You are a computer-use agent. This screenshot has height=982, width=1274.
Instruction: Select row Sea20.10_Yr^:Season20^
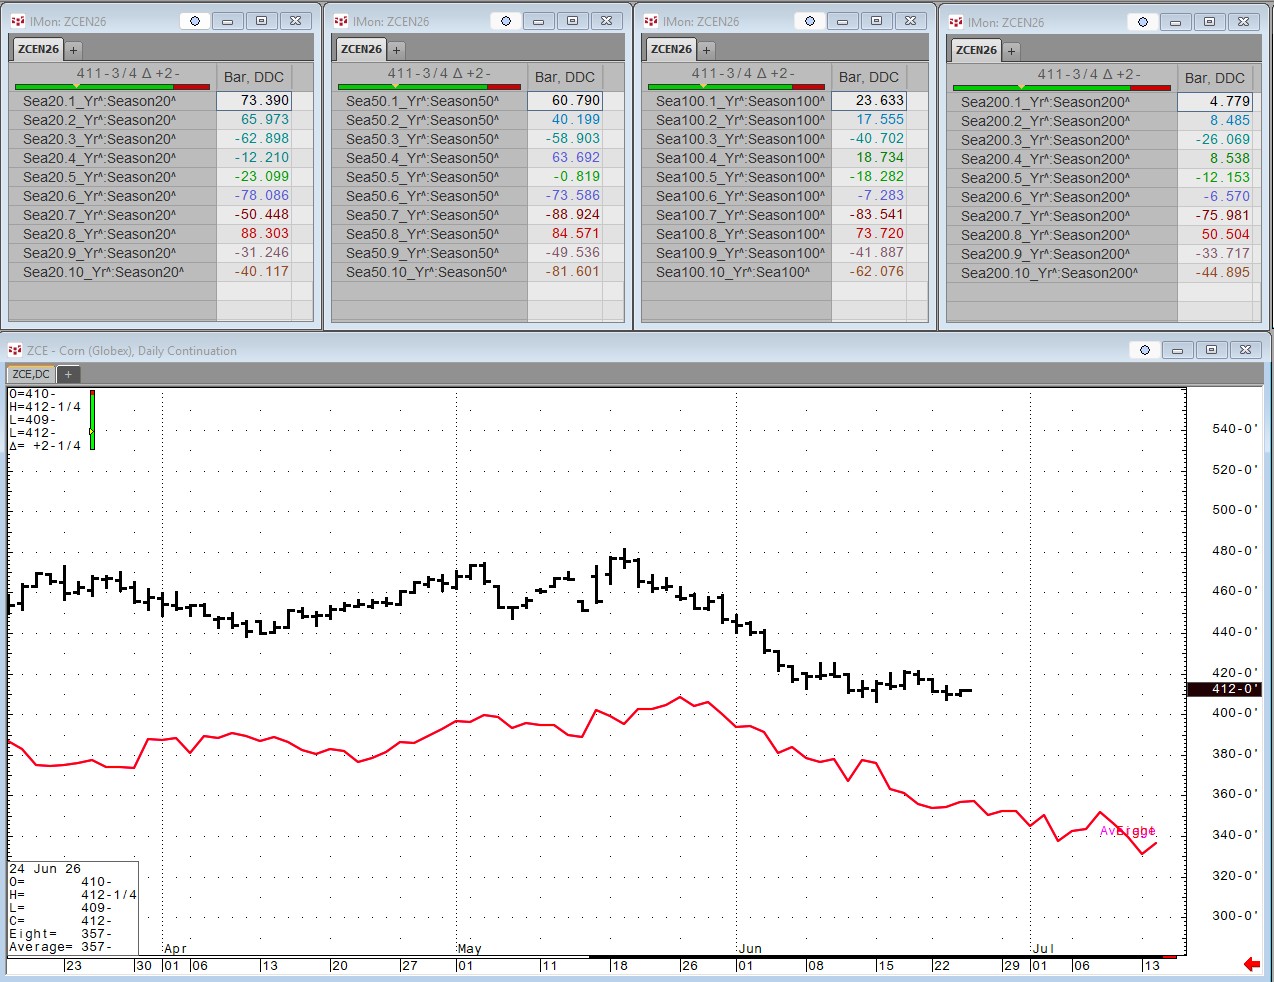click(x=113, y=272)
